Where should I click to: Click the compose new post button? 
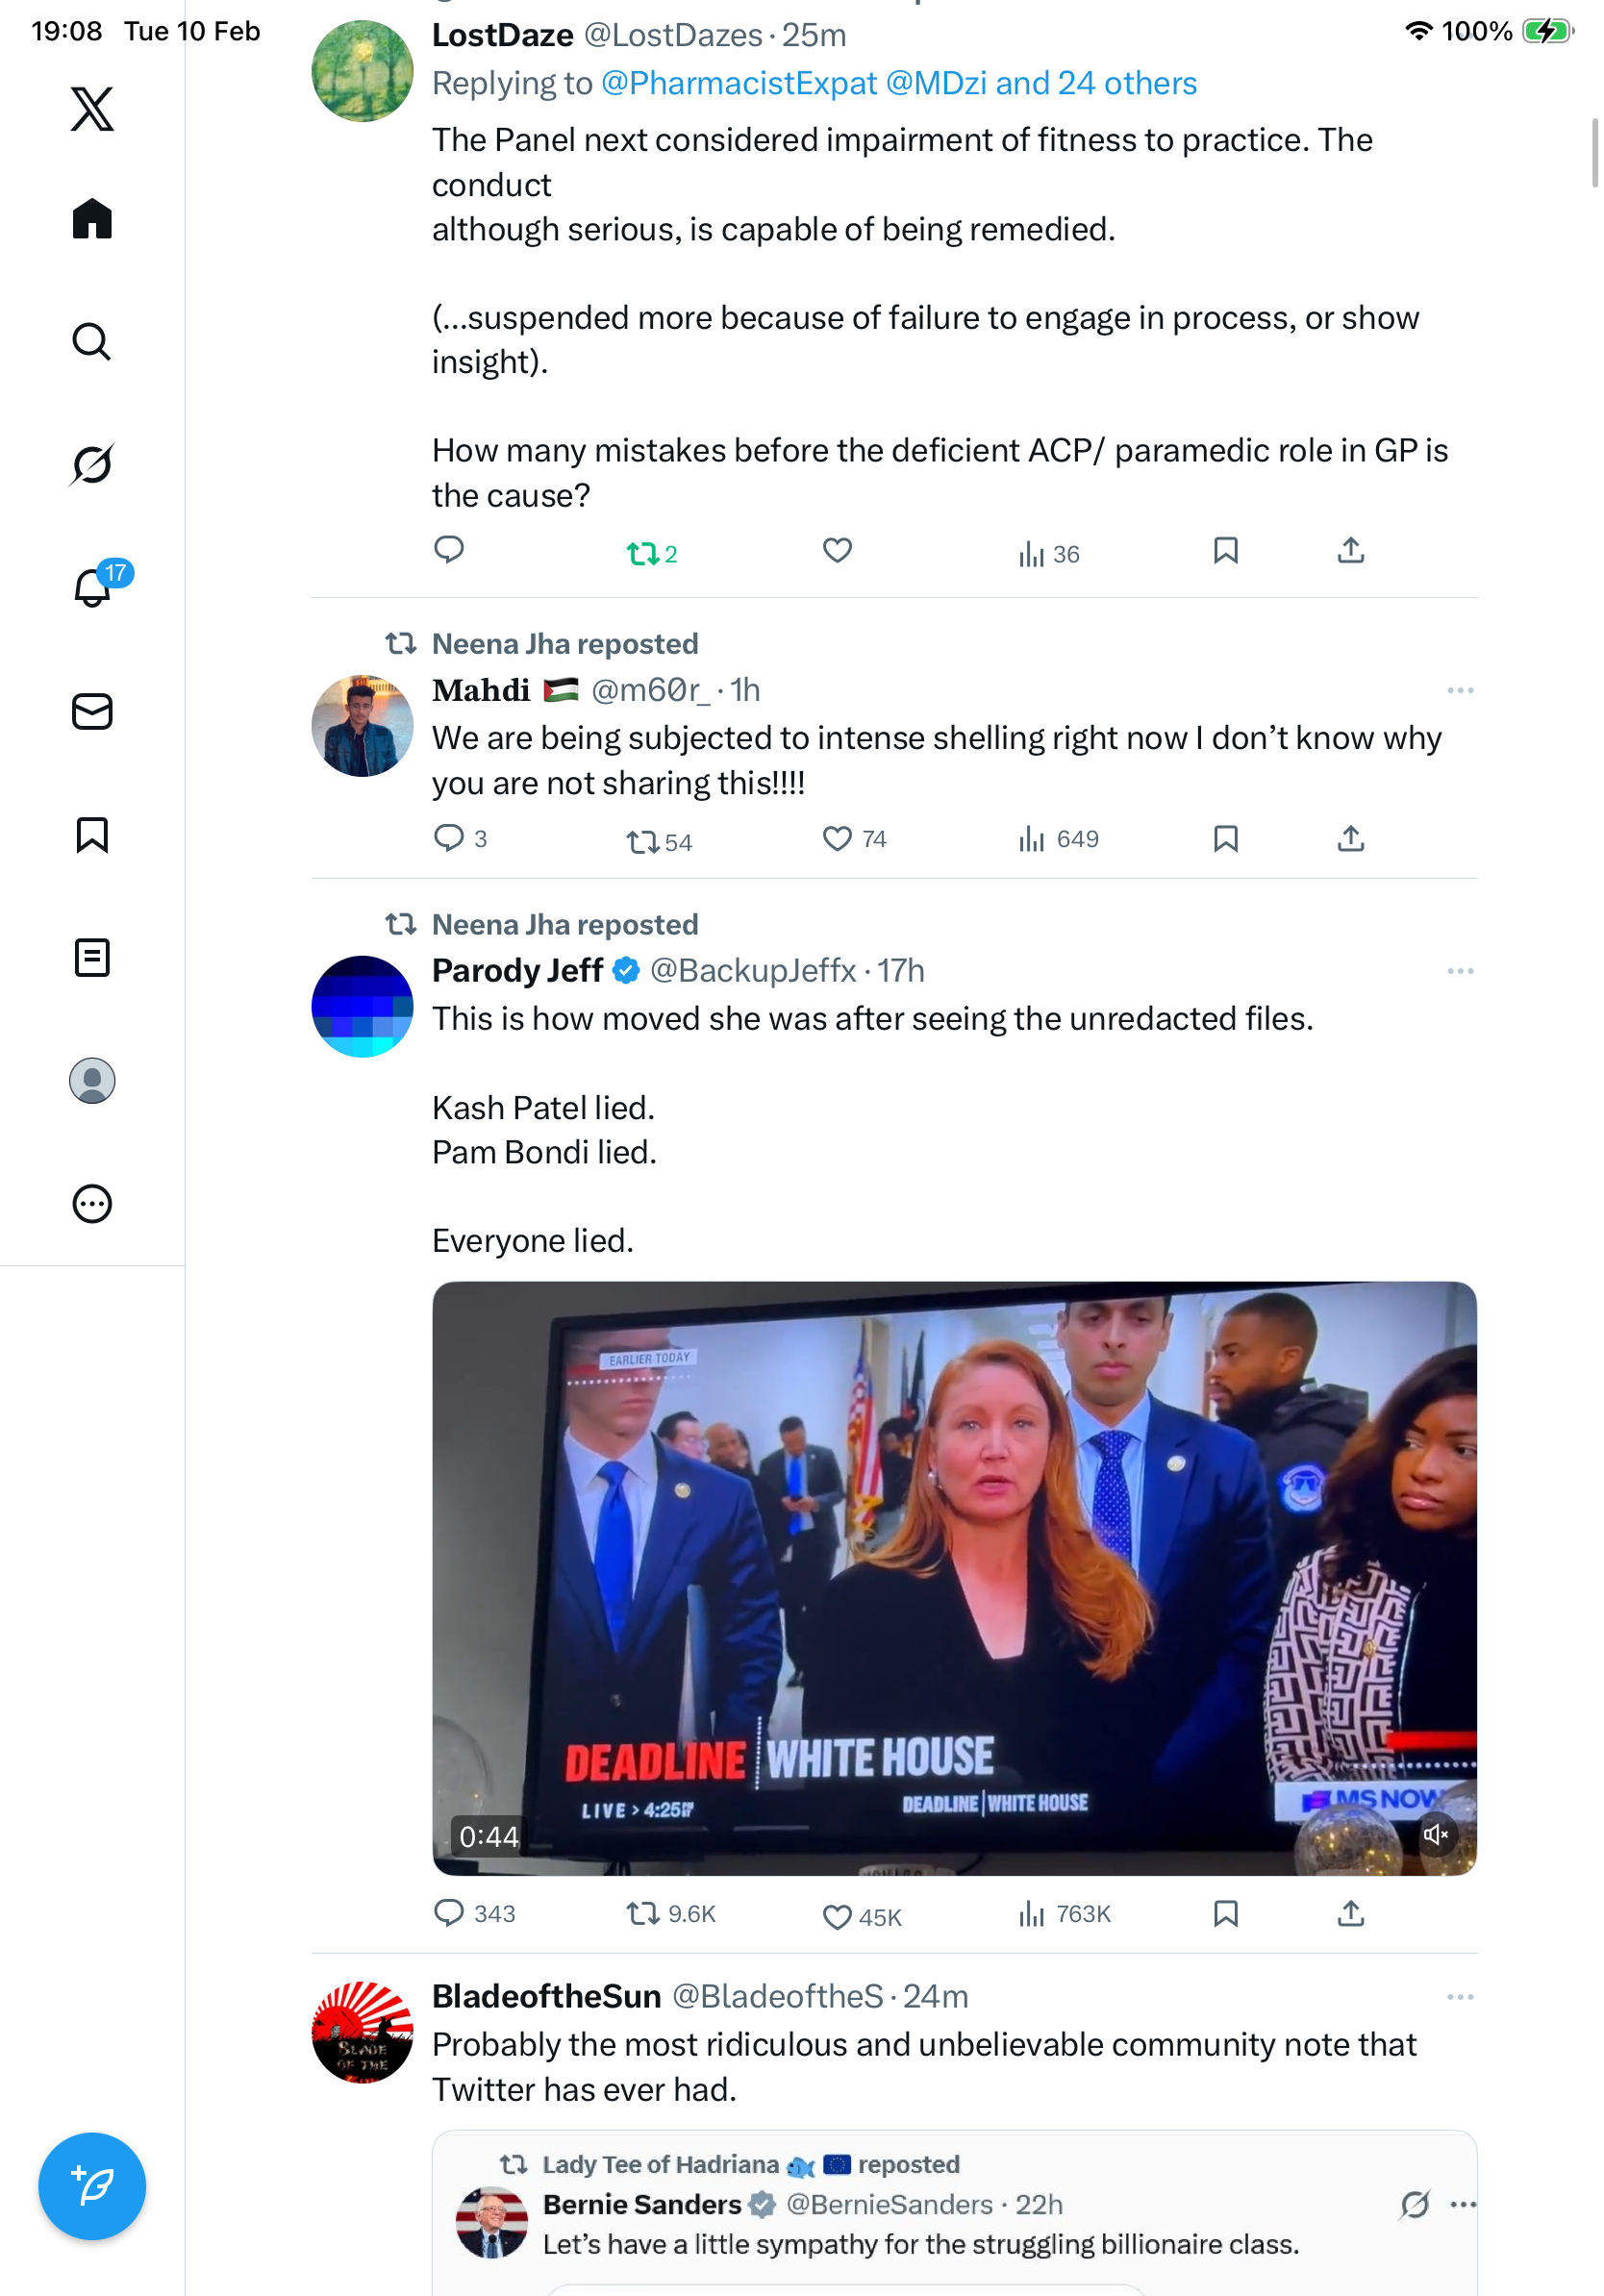tap(92, 2186)
